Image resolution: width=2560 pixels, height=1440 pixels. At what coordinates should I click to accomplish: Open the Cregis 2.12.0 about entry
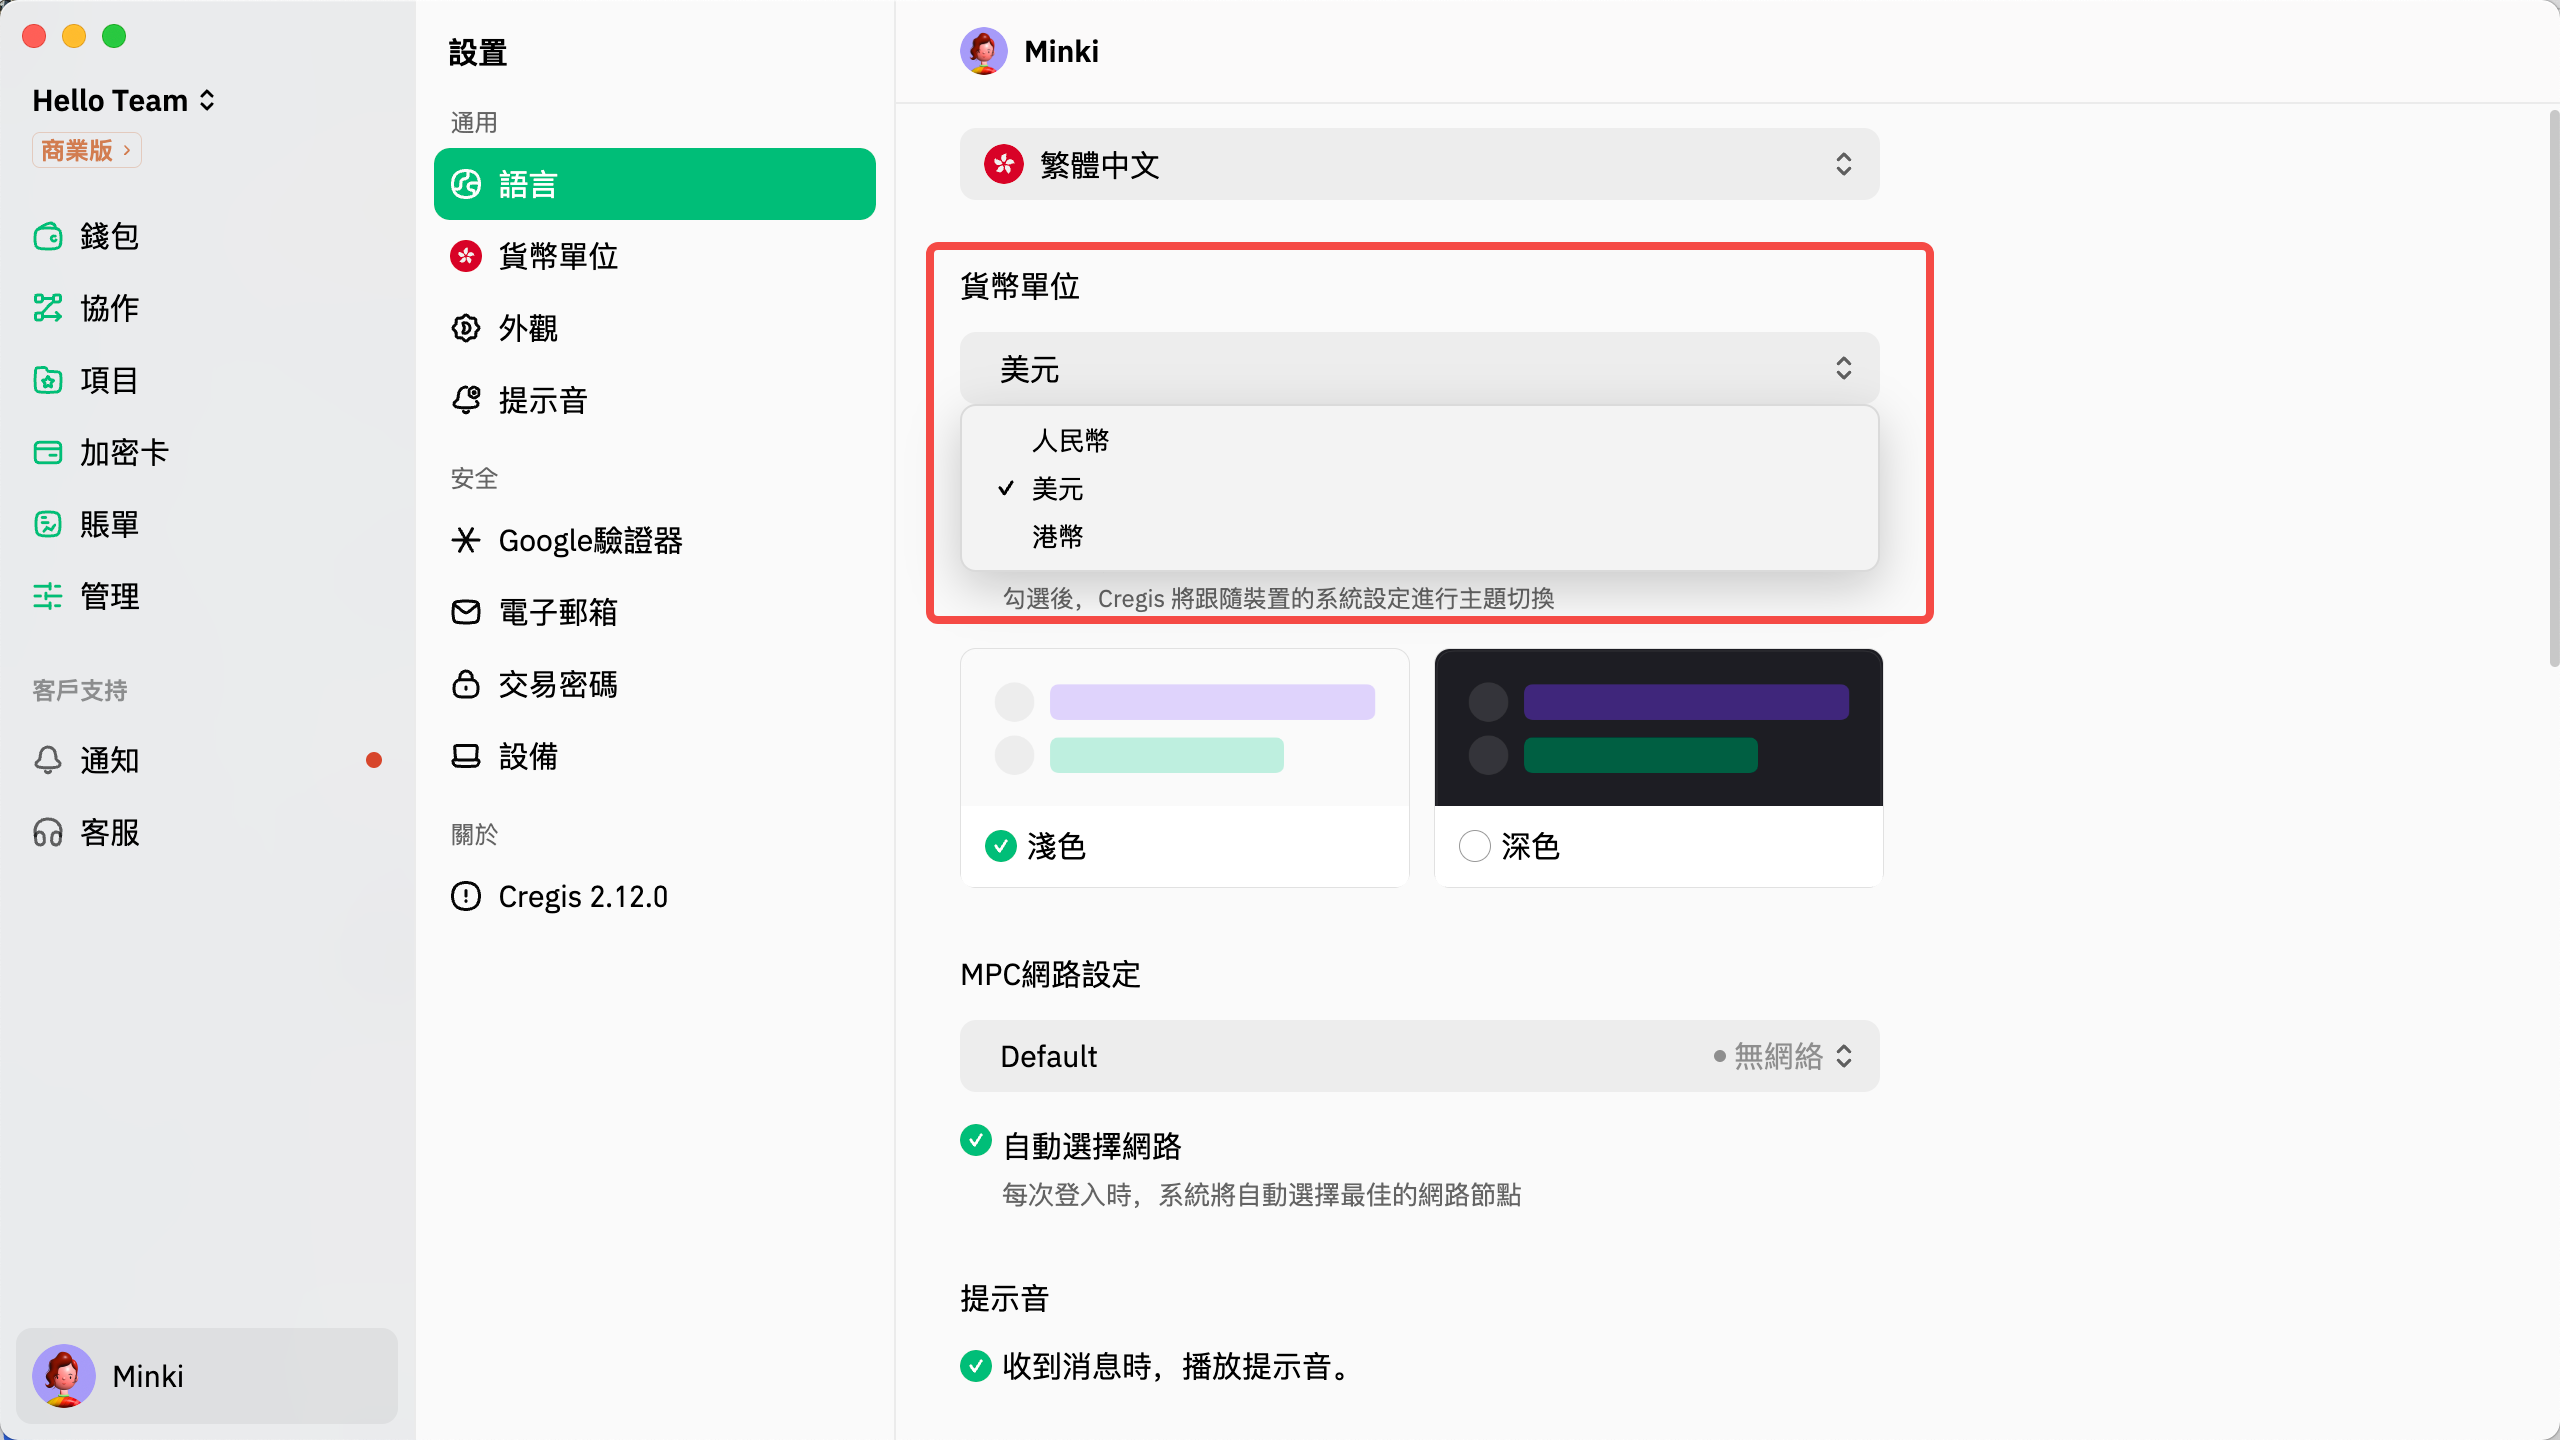pos(582,896)
